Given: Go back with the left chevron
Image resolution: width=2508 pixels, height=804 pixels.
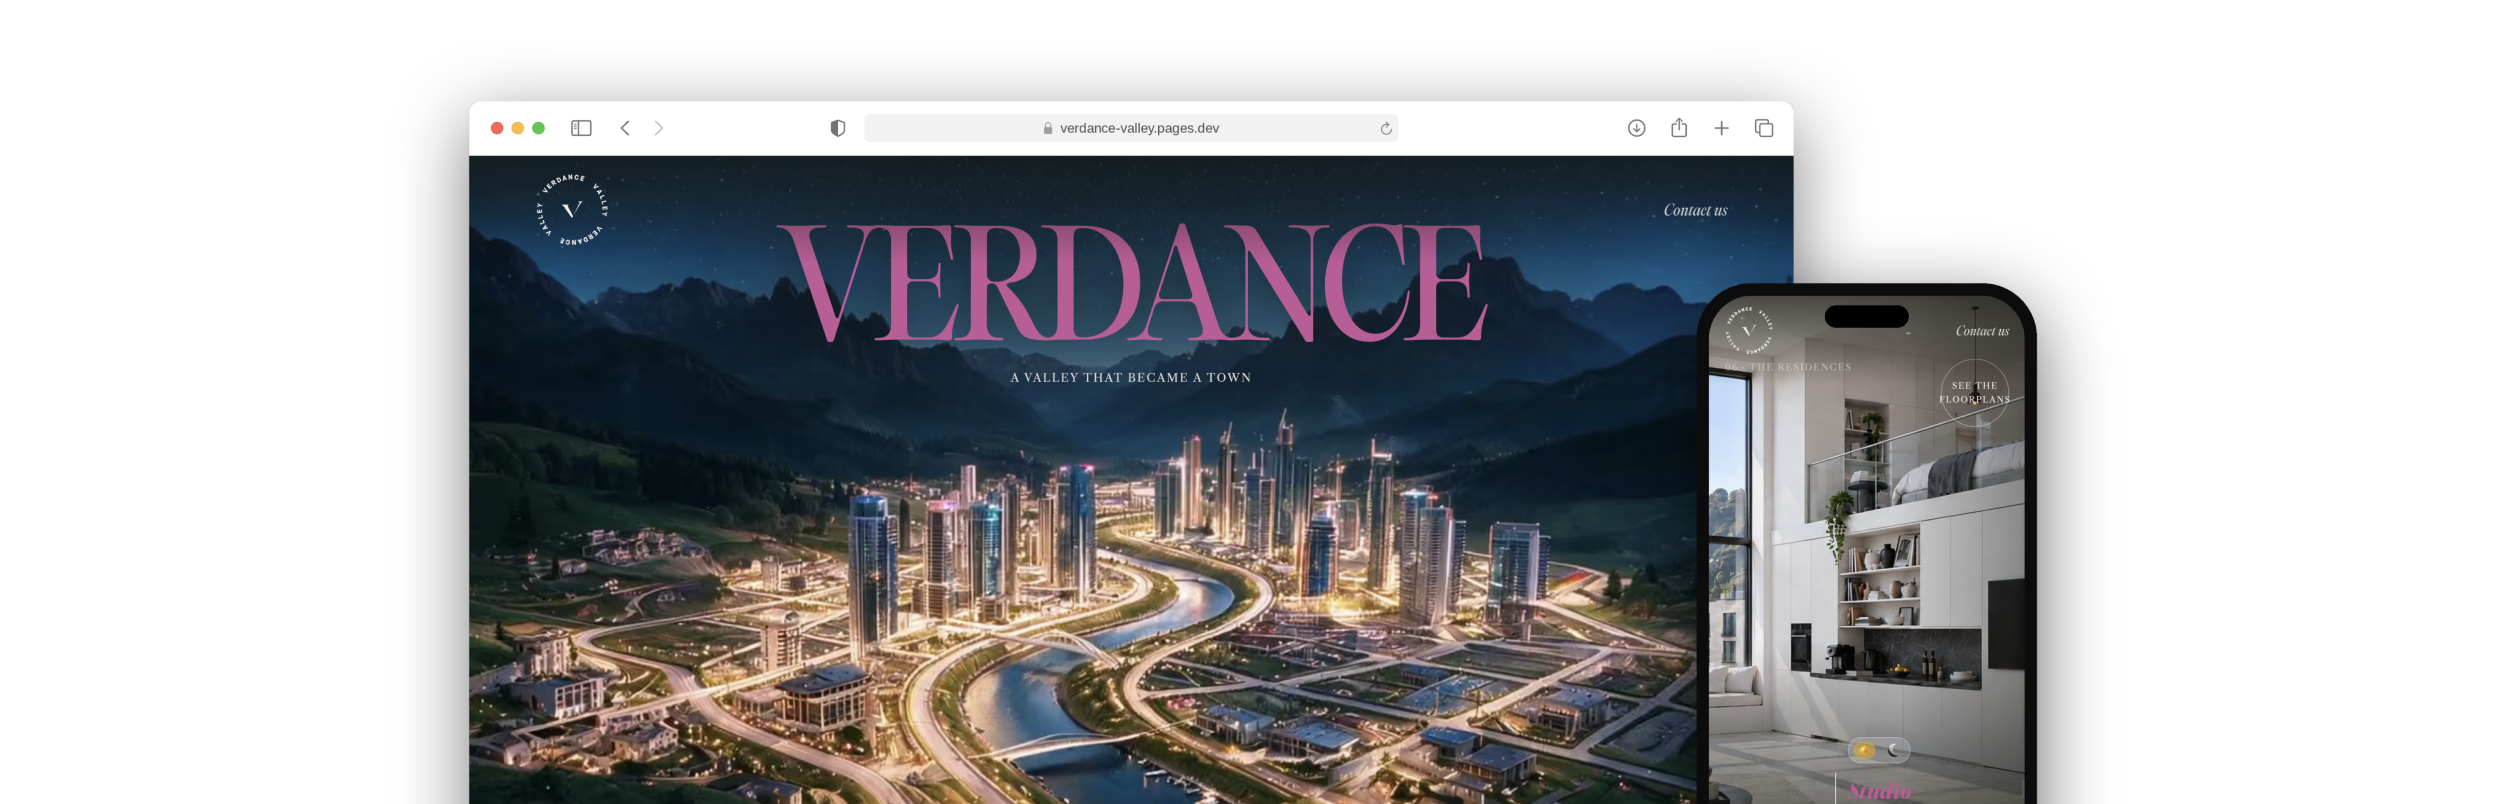Looking at the screenshot, I should click(625, 128).
